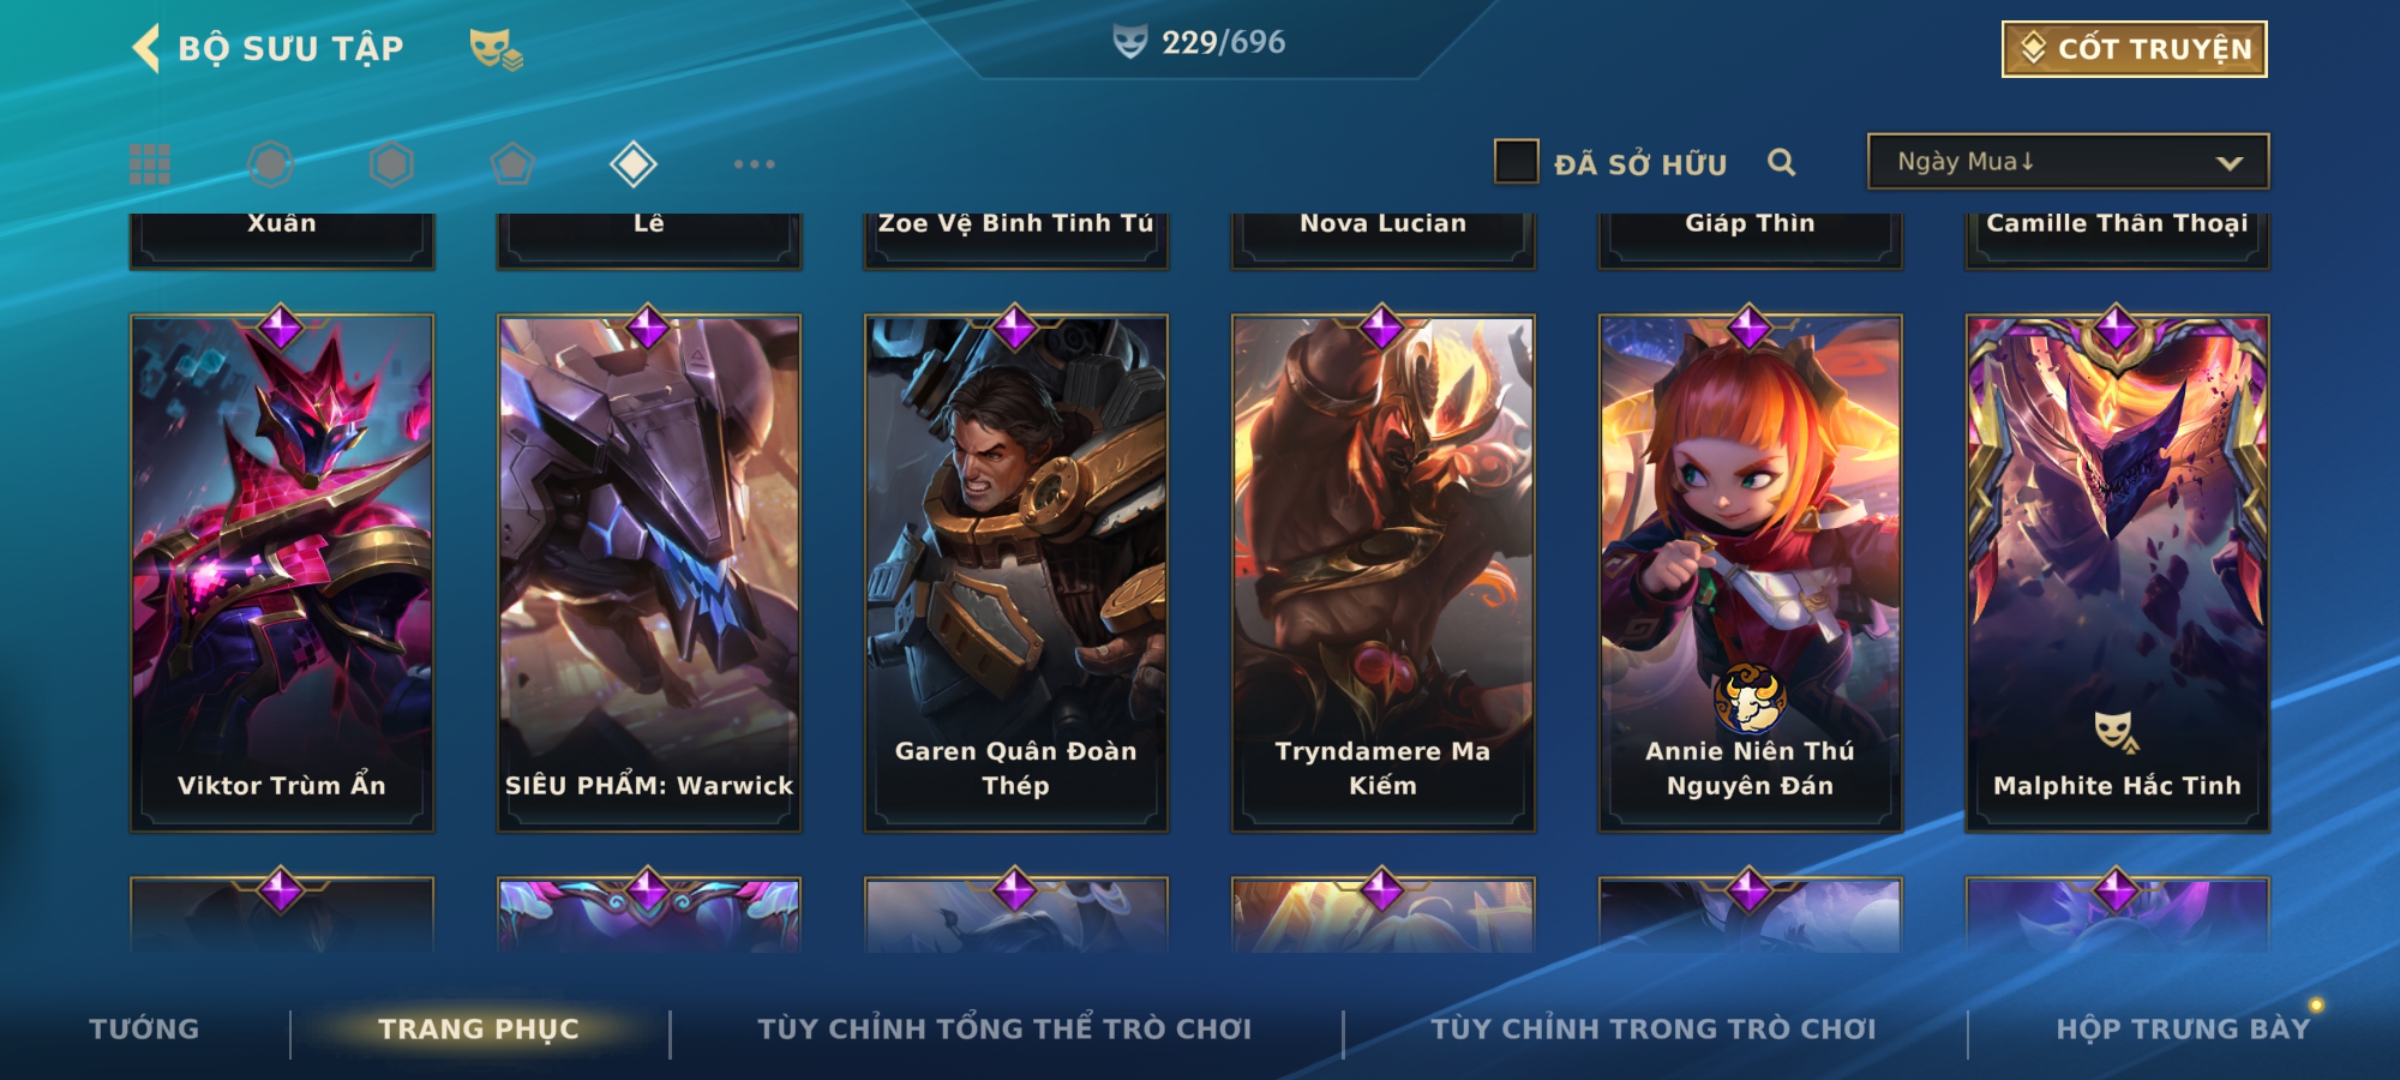2400x1080 pixels.
Task: Open the Tùy Chỉnh Trong Trò Chơi tab
Action: [1653, 1028]
